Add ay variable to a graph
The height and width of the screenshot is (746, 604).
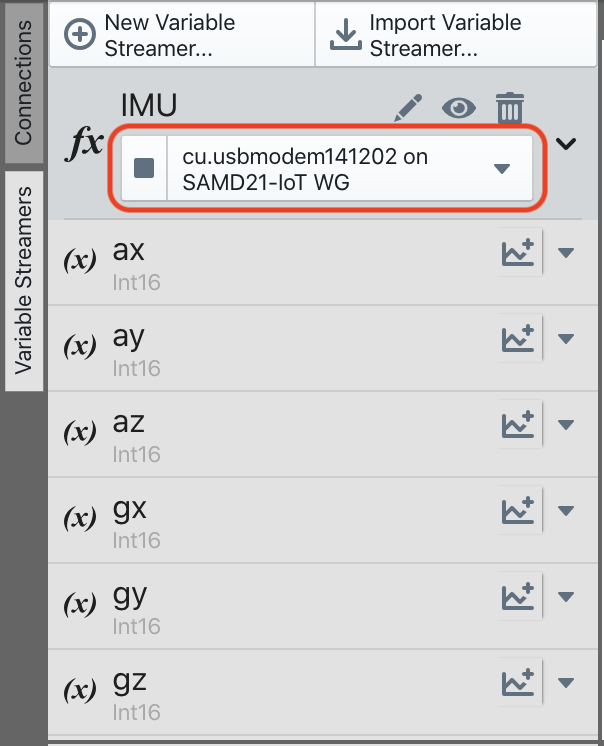tap(517, 340)
